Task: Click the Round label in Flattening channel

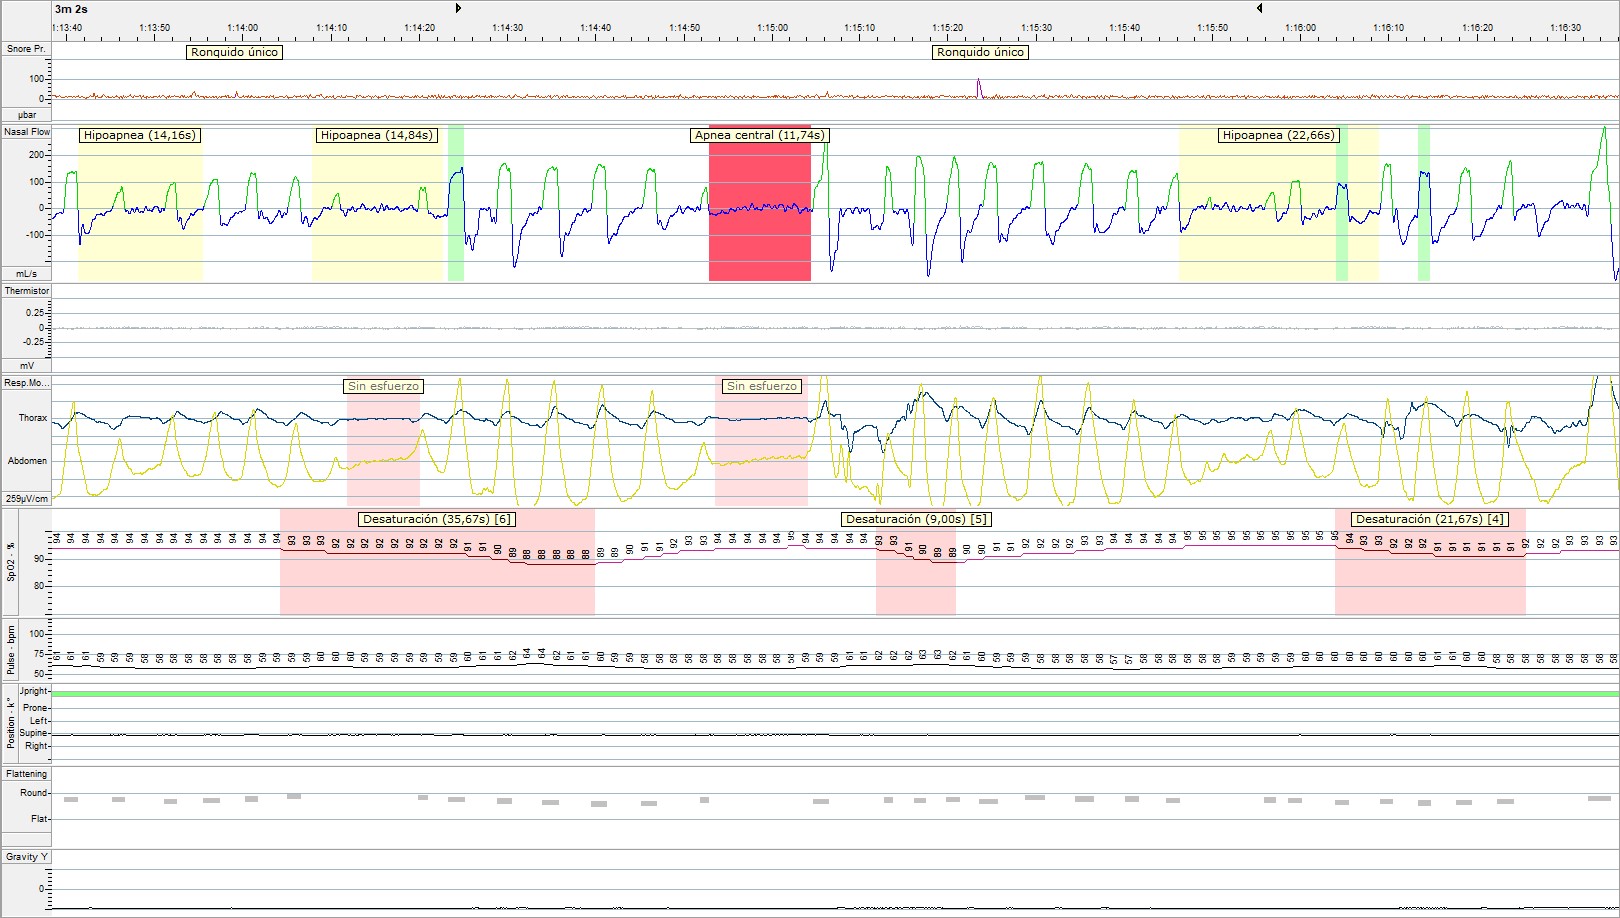Action: (x=34, y=792)
